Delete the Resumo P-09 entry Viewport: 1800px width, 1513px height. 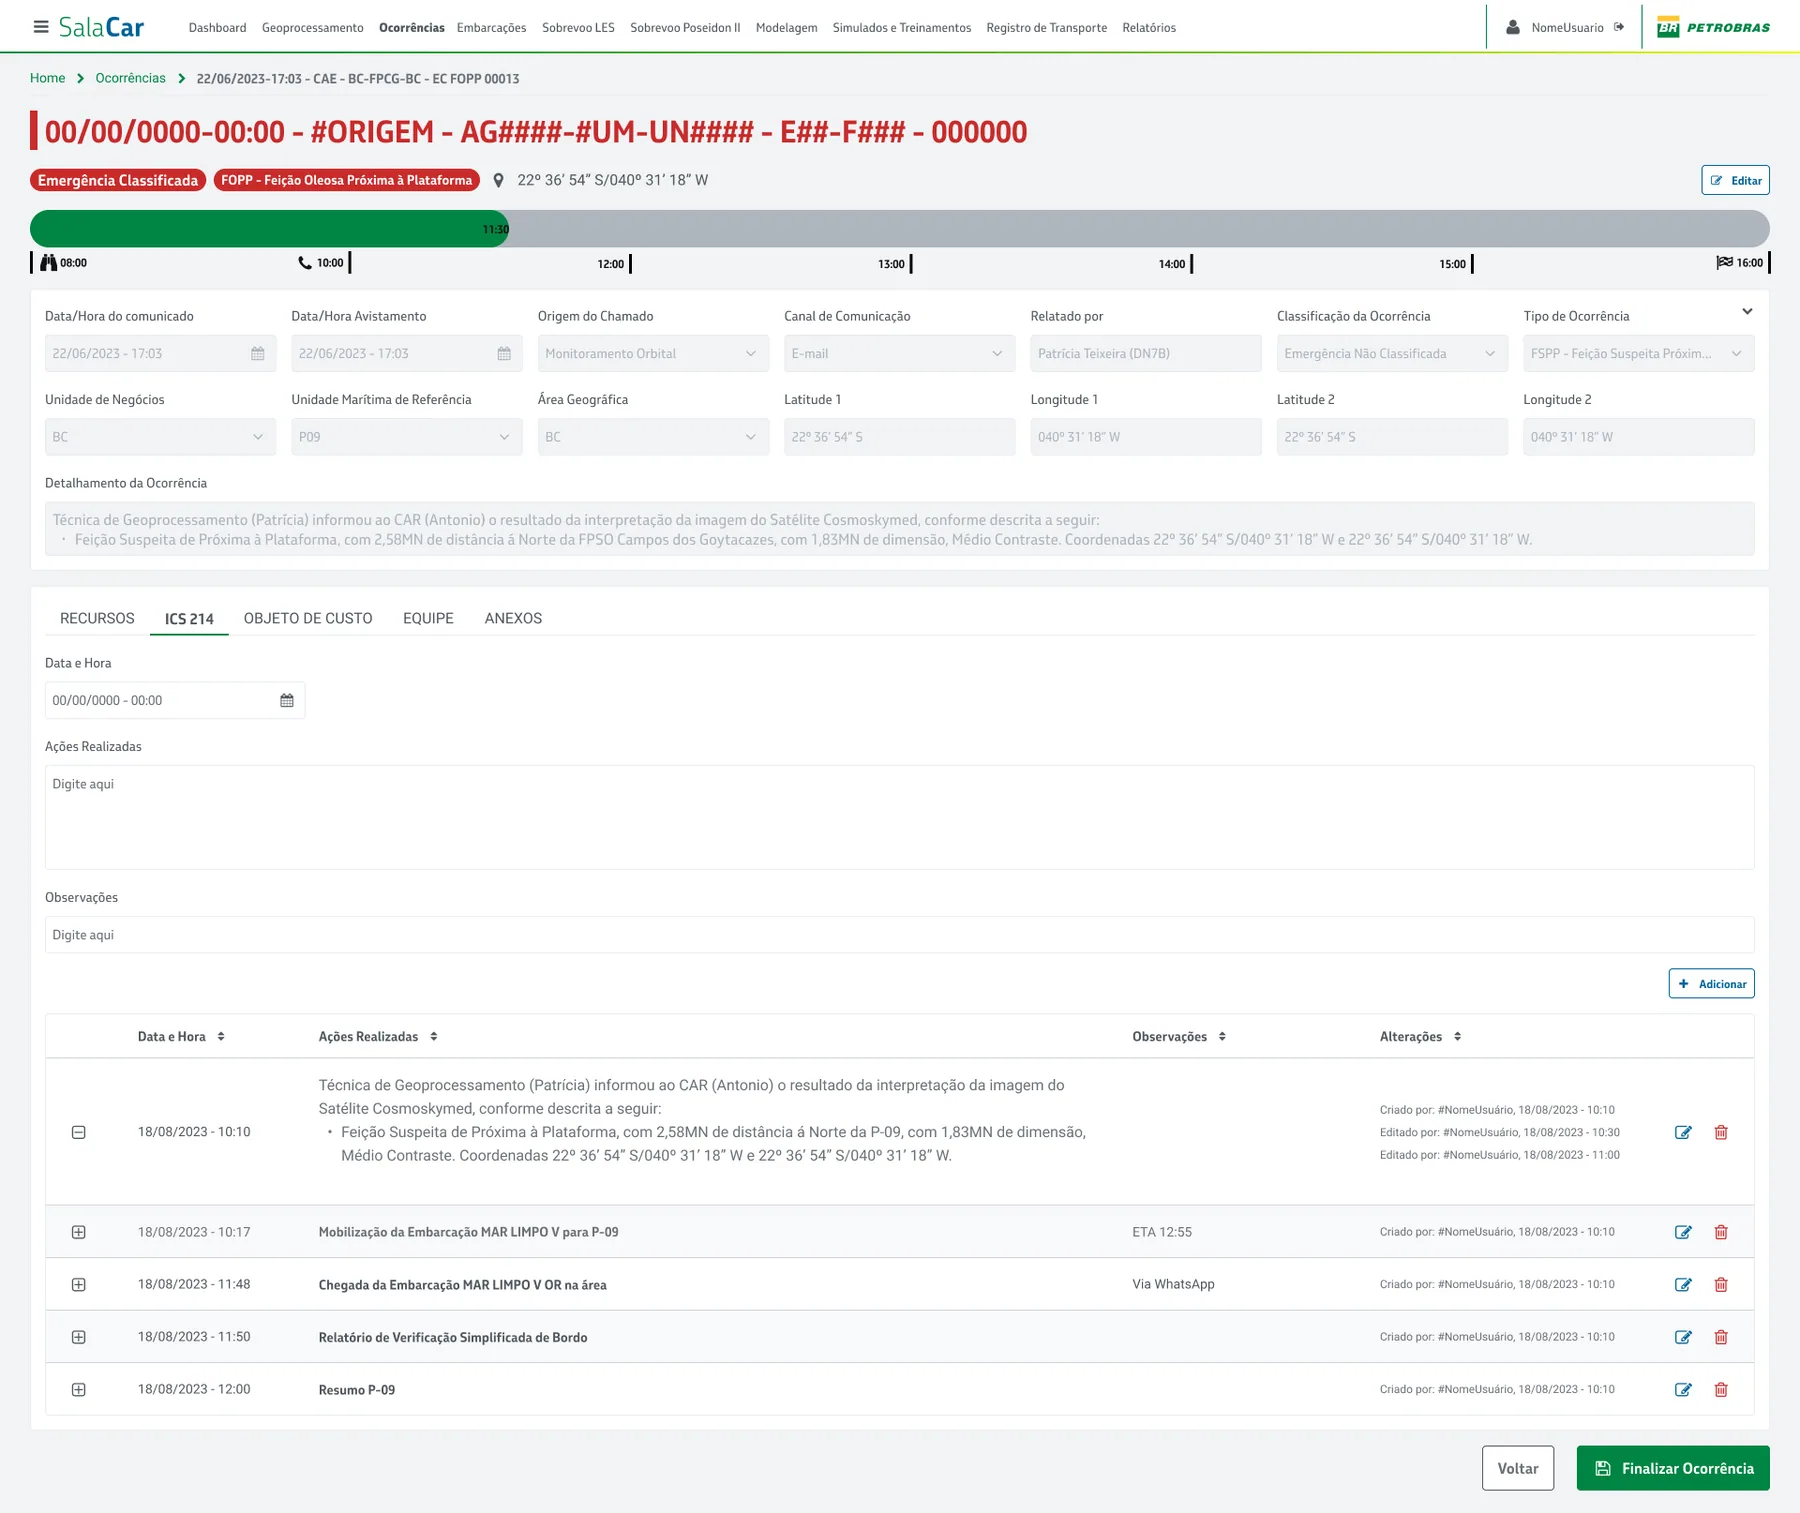coord(1721,1389)
